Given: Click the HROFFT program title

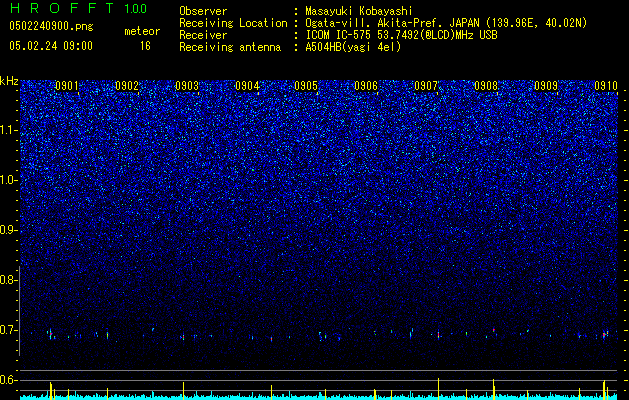Looking at the screenshot, I should tap(63, 8).
